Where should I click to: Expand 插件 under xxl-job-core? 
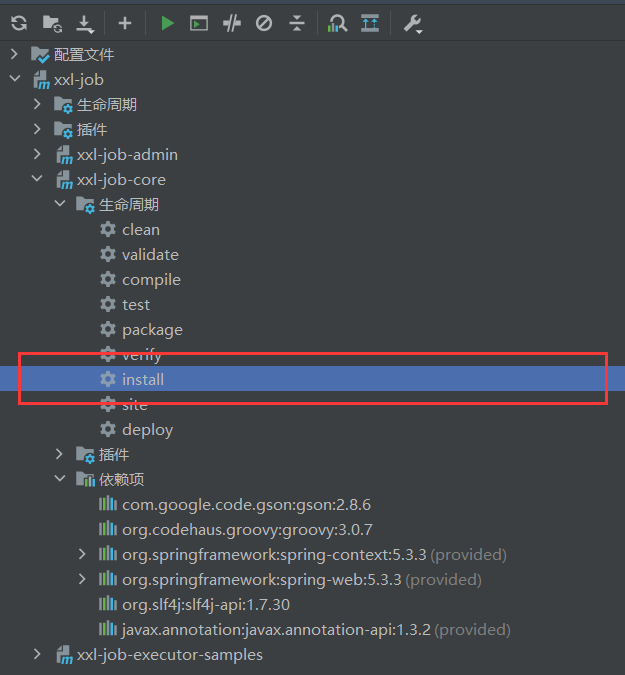[x=59, y=454]
